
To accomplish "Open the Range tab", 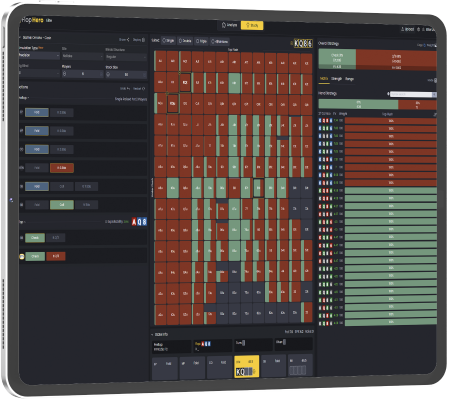I will tap(349, 79).
